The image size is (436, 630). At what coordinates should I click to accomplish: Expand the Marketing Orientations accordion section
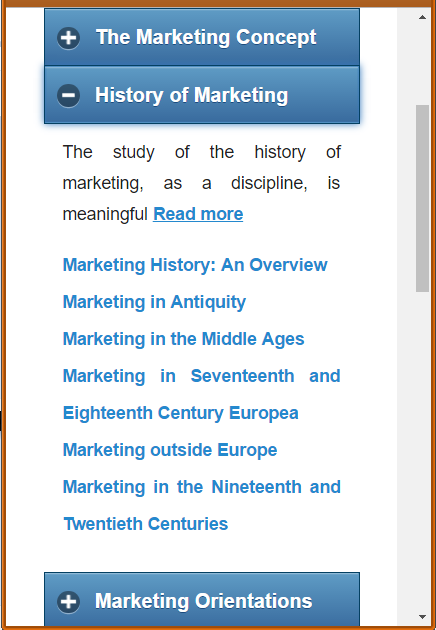[202, 599]
